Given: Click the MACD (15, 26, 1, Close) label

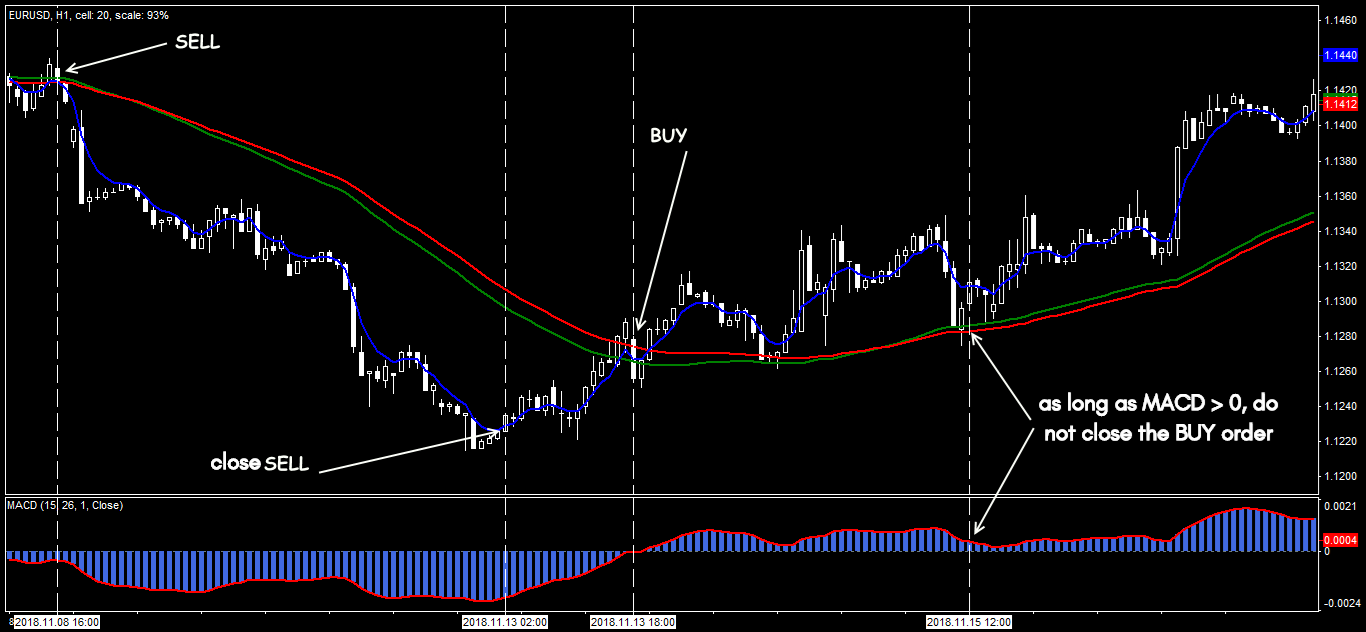Looking at the screenshot, I should [x=65, y=506].
